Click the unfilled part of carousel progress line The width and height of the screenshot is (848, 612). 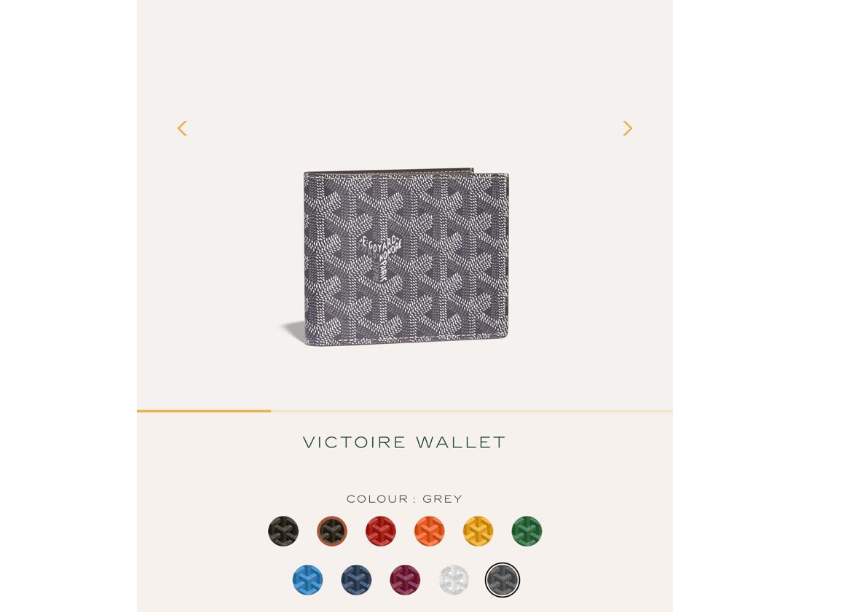click(x=472, y=411)
